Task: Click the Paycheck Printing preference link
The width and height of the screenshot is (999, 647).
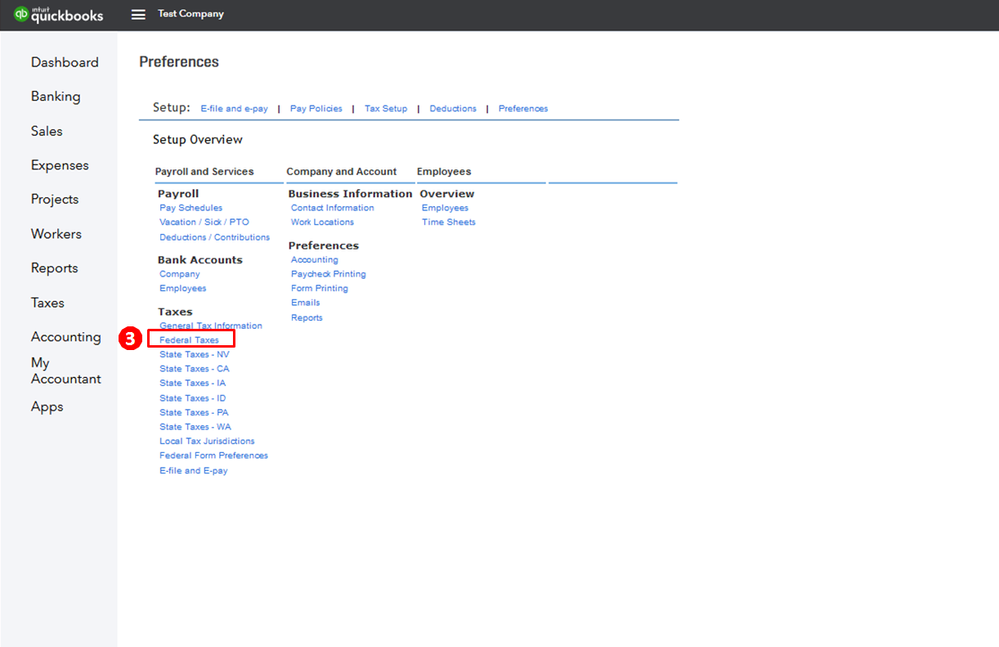Action: coord(328,274)
